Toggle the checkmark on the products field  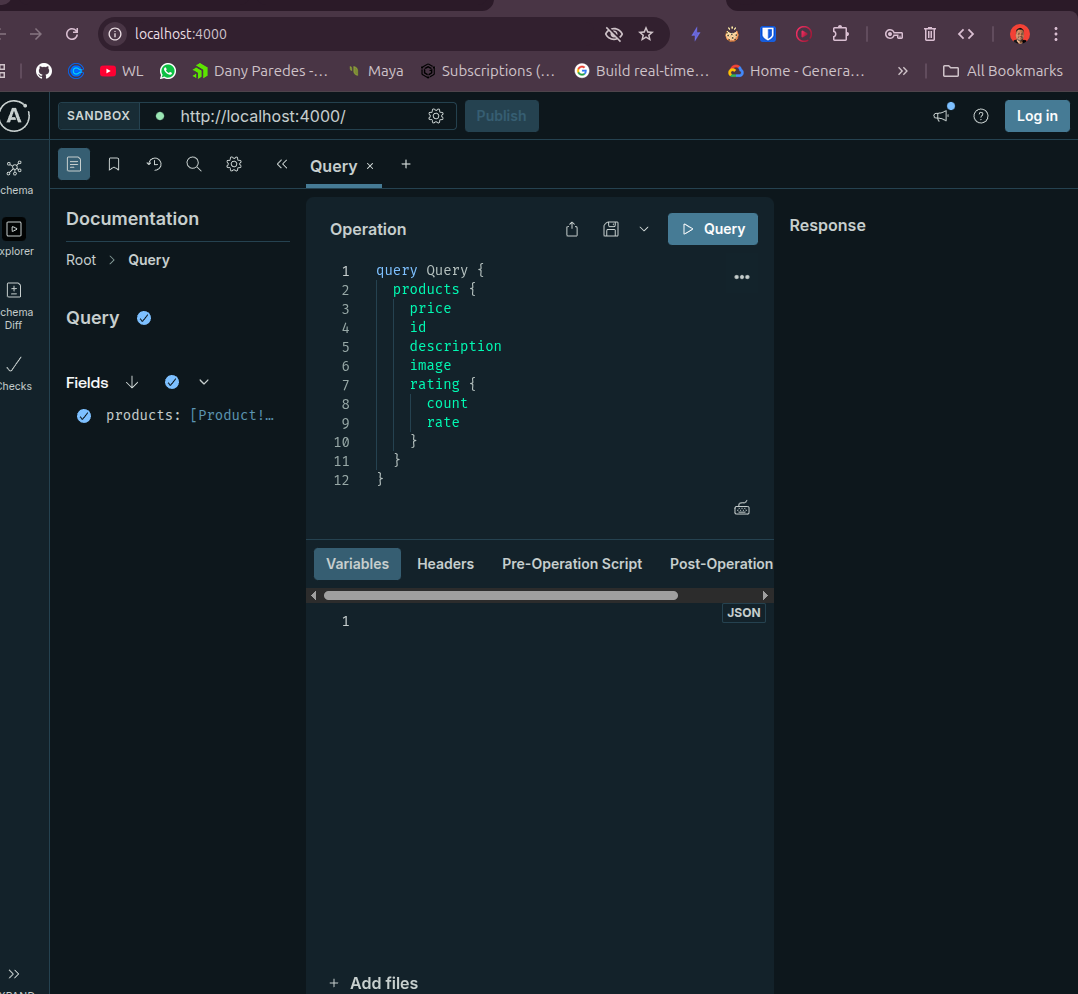click(84, 415)
